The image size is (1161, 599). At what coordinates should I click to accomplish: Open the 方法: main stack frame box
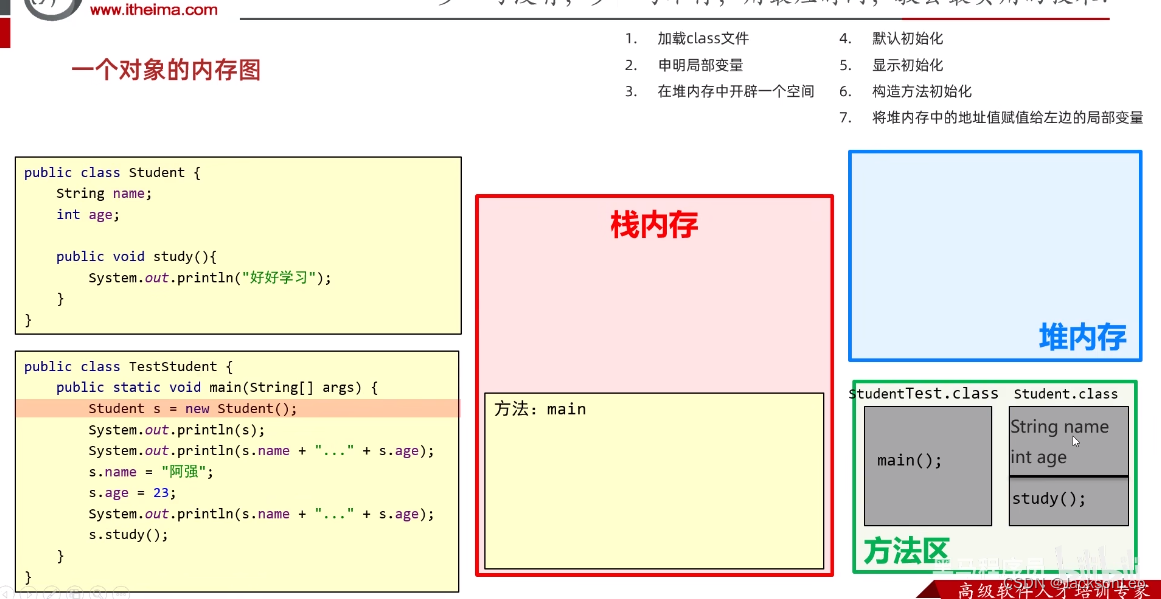(x=654, y=480)
